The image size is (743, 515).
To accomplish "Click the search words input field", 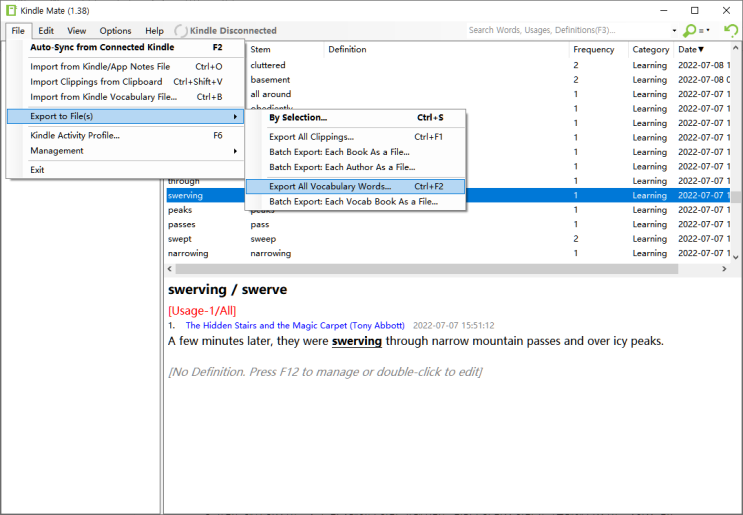I will [568, 30].
